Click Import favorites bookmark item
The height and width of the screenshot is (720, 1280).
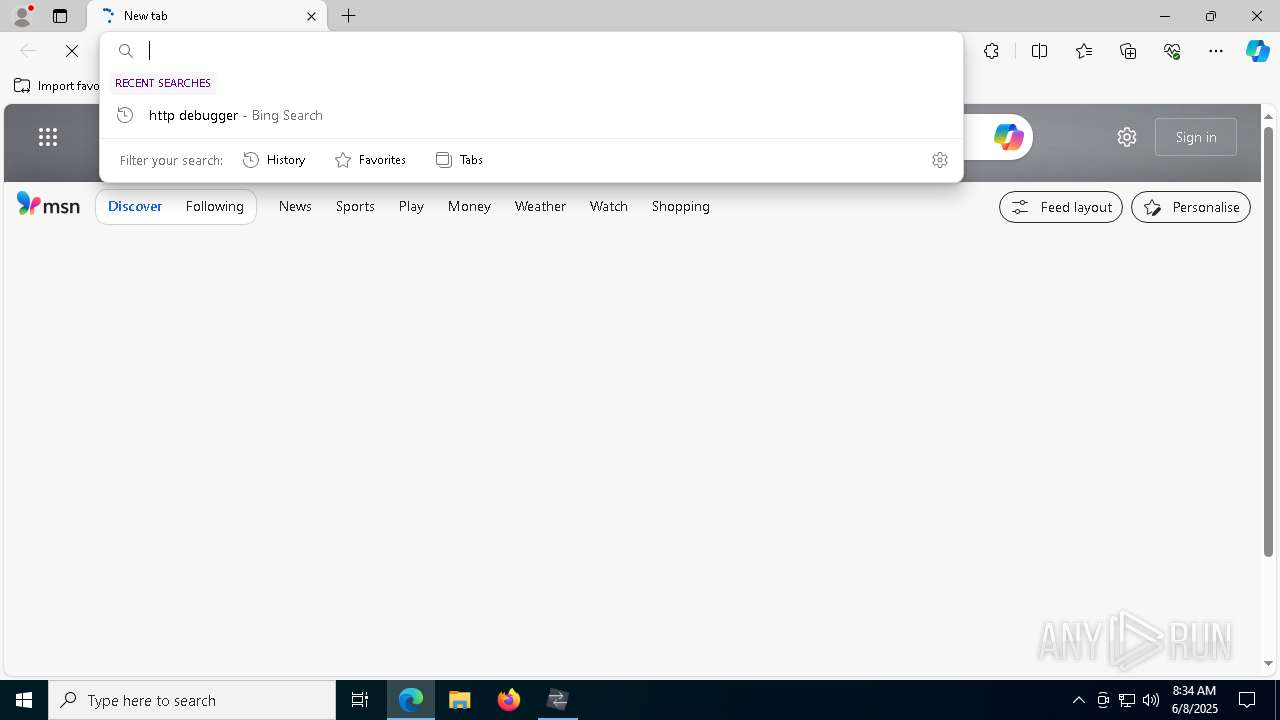coord(56,86)
